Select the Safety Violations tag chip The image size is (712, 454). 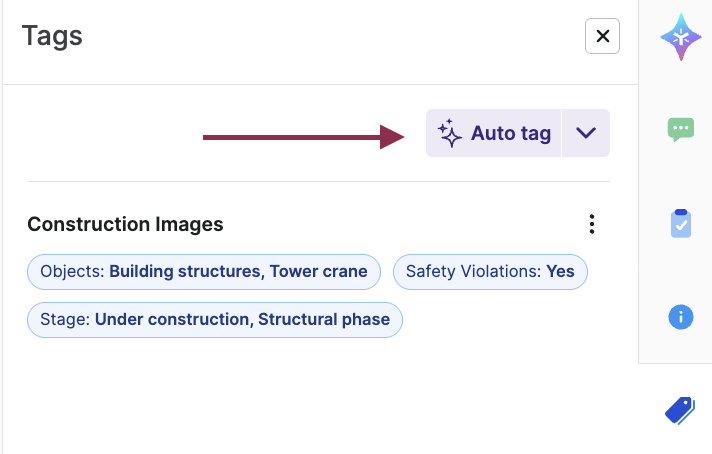[490, 271]
